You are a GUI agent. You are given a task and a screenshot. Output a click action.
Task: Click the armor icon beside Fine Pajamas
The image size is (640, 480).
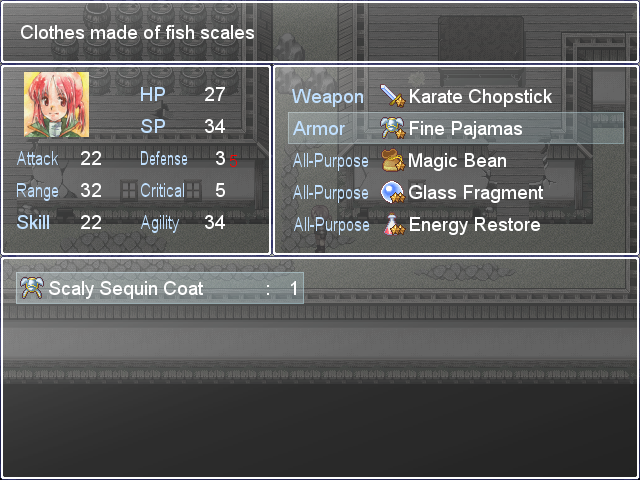click(393, 128)
